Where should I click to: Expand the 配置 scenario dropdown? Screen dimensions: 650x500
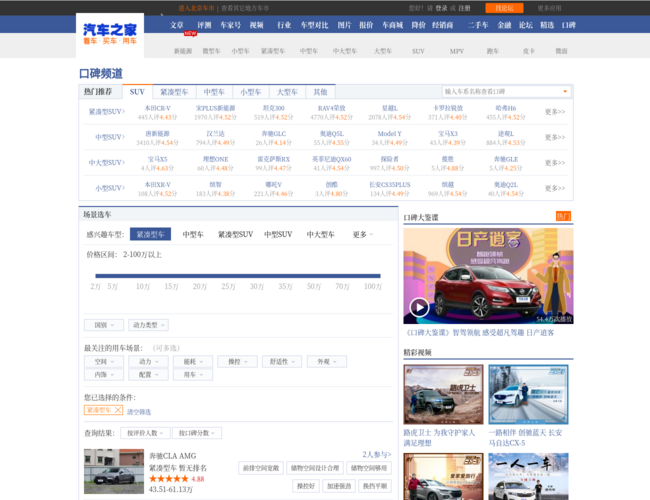click(148, 375)
